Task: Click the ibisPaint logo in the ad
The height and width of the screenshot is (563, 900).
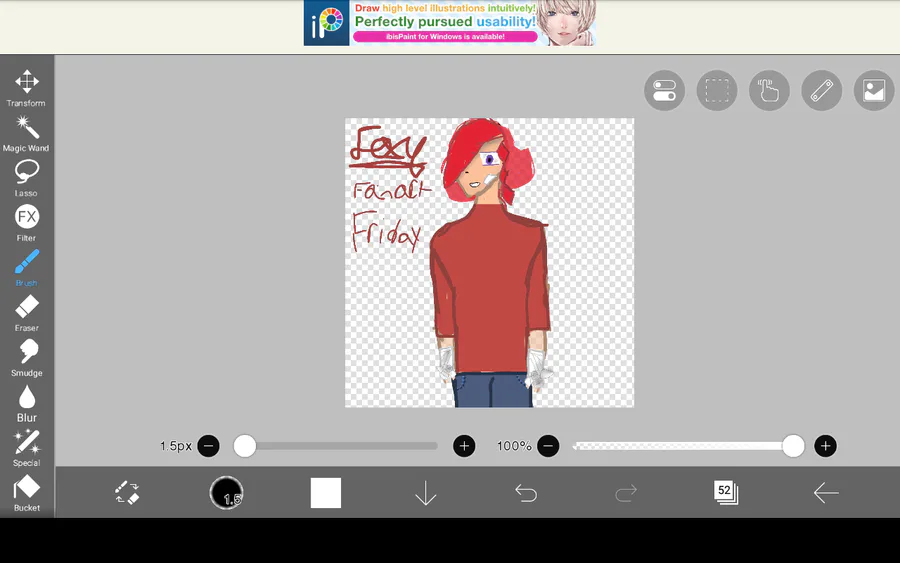Action: click(x=326, y=23)
